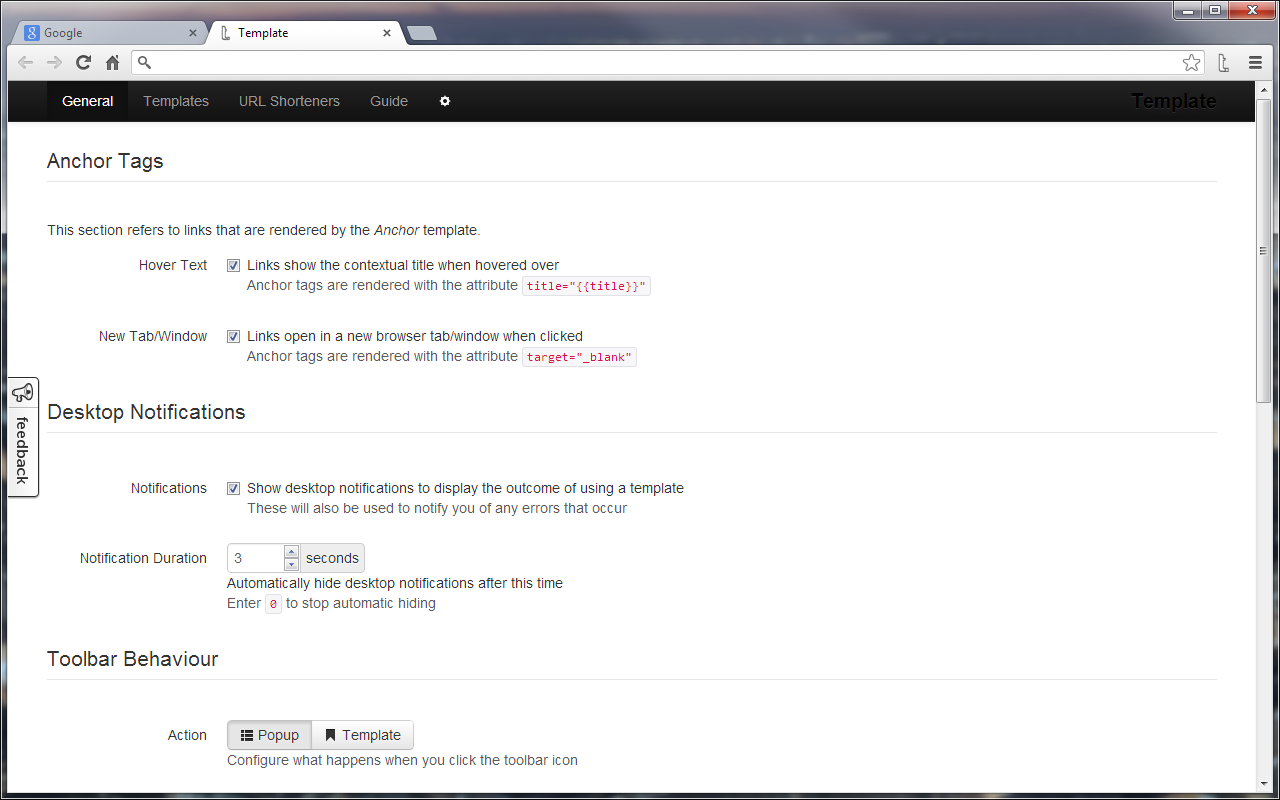
Task: Select the Template toolbar action
Action: pos(362,735)
